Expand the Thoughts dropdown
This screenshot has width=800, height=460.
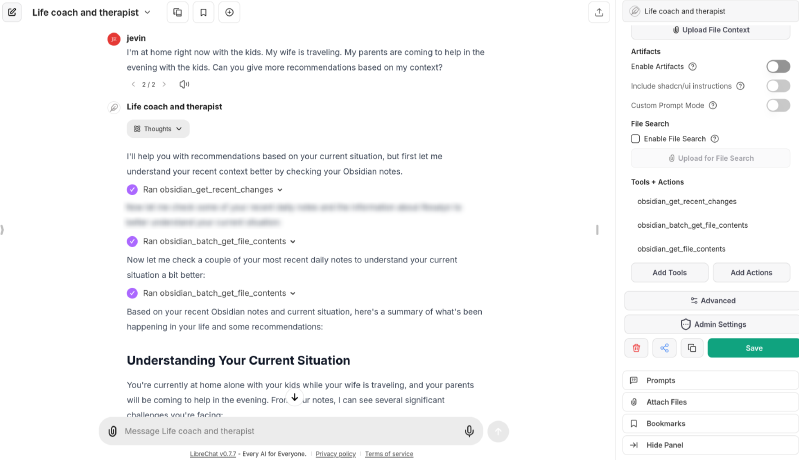pos(158,129)
